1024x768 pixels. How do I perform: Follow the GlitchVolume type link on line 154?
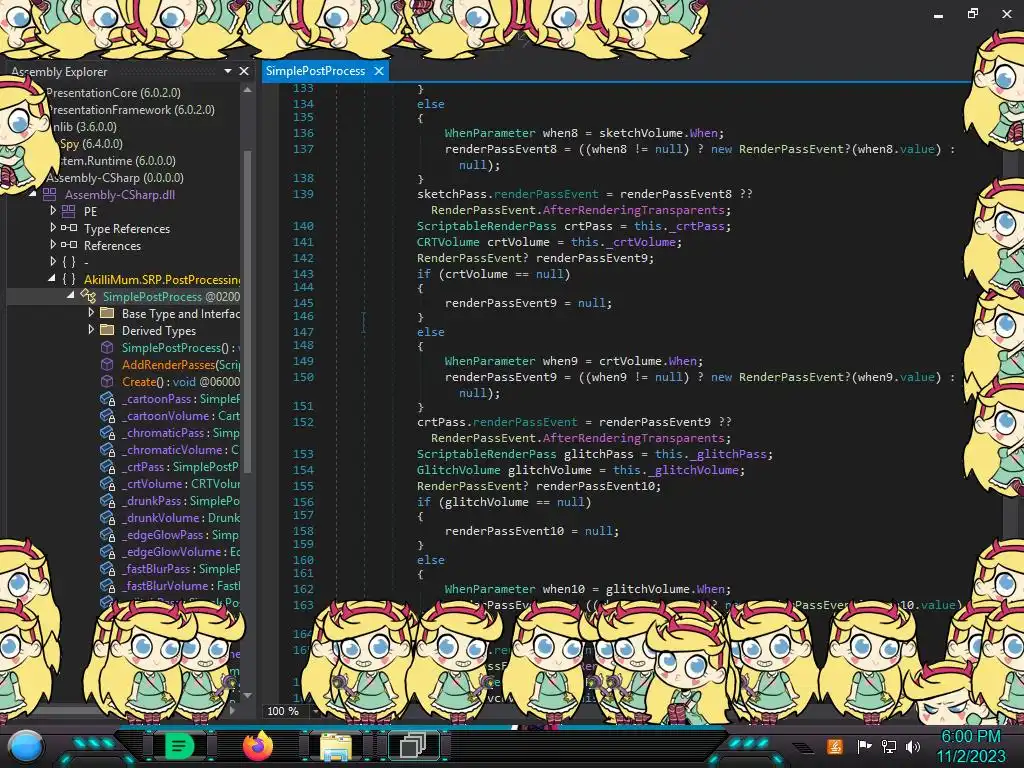(458, 470)
